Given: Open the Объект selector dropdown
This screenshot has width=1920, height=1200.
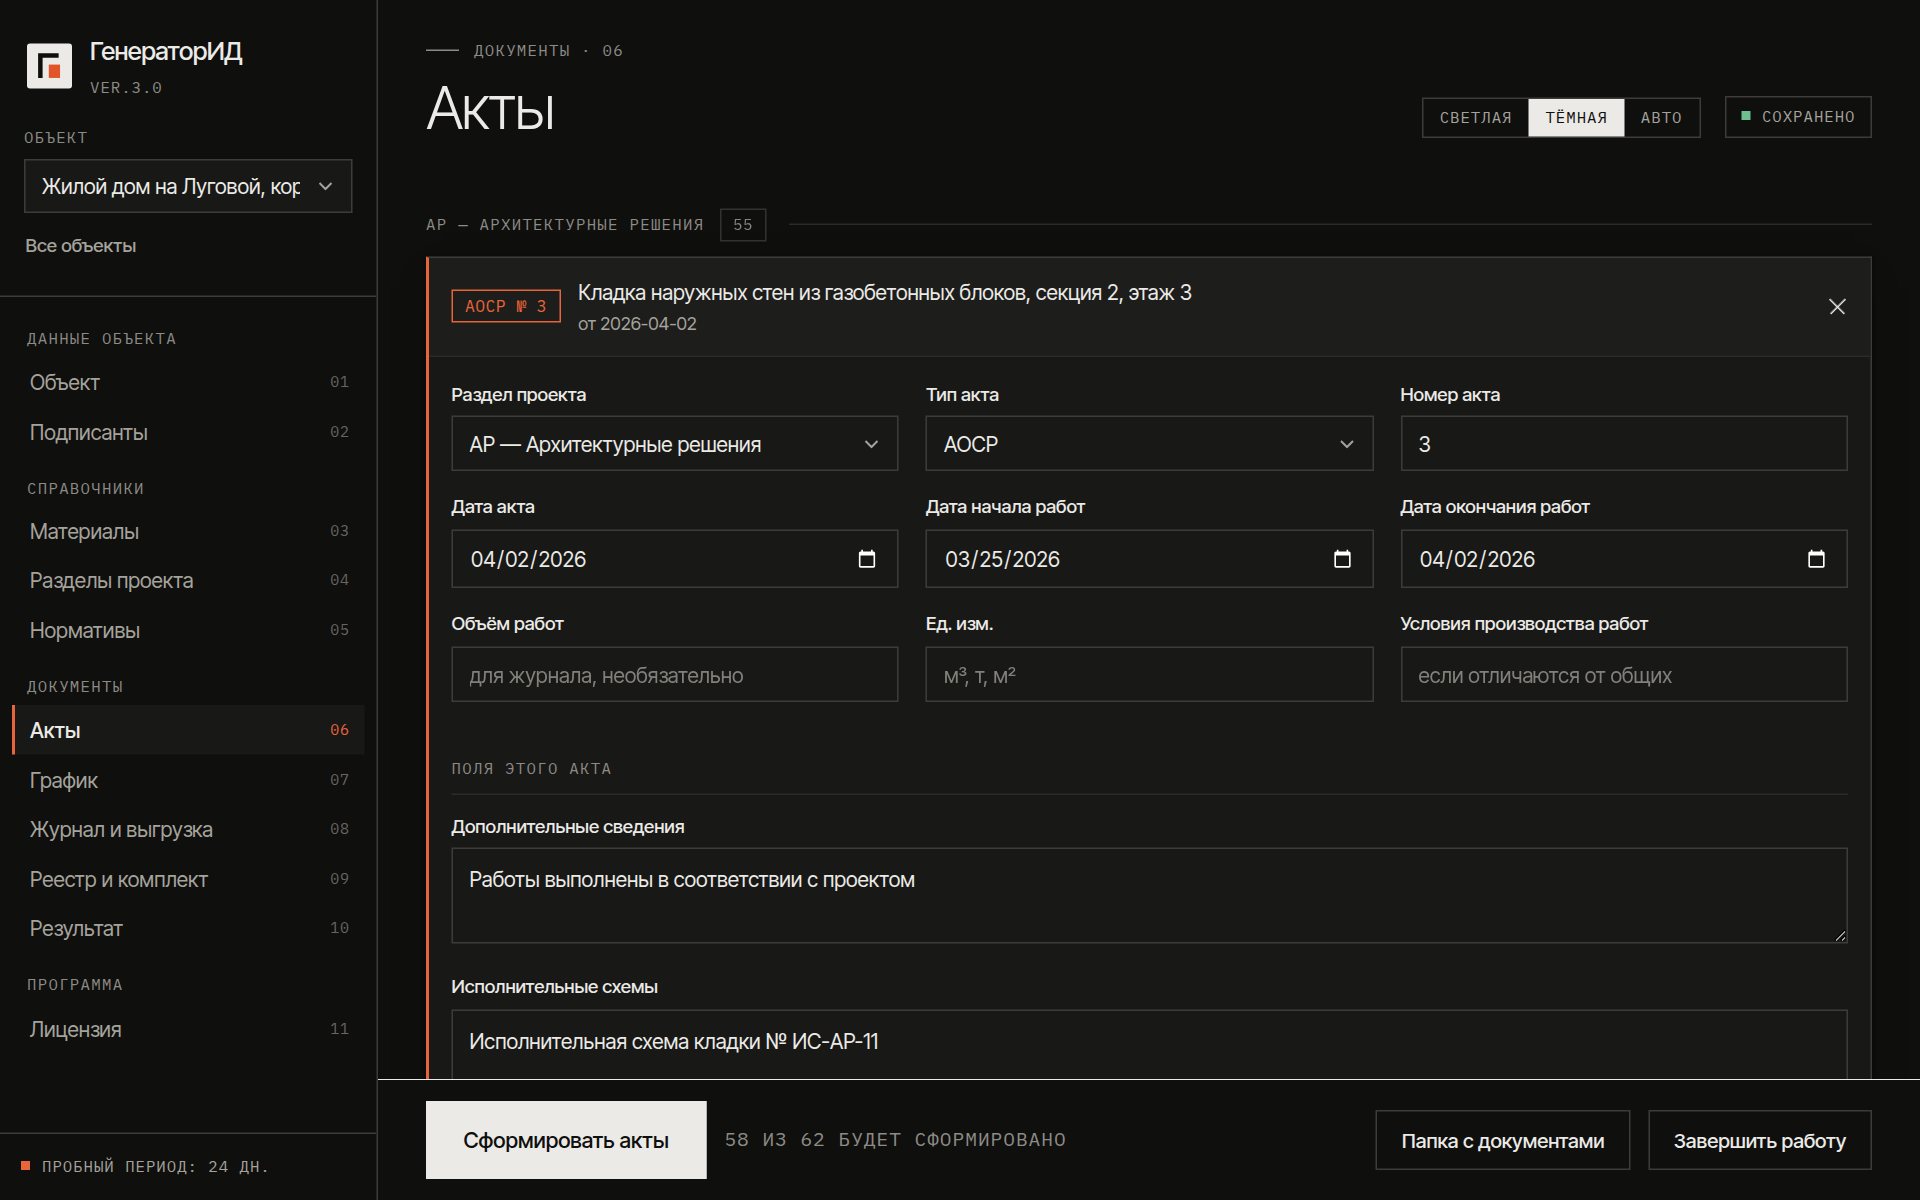Looking at the screenshot, I should tap(188, 186).
